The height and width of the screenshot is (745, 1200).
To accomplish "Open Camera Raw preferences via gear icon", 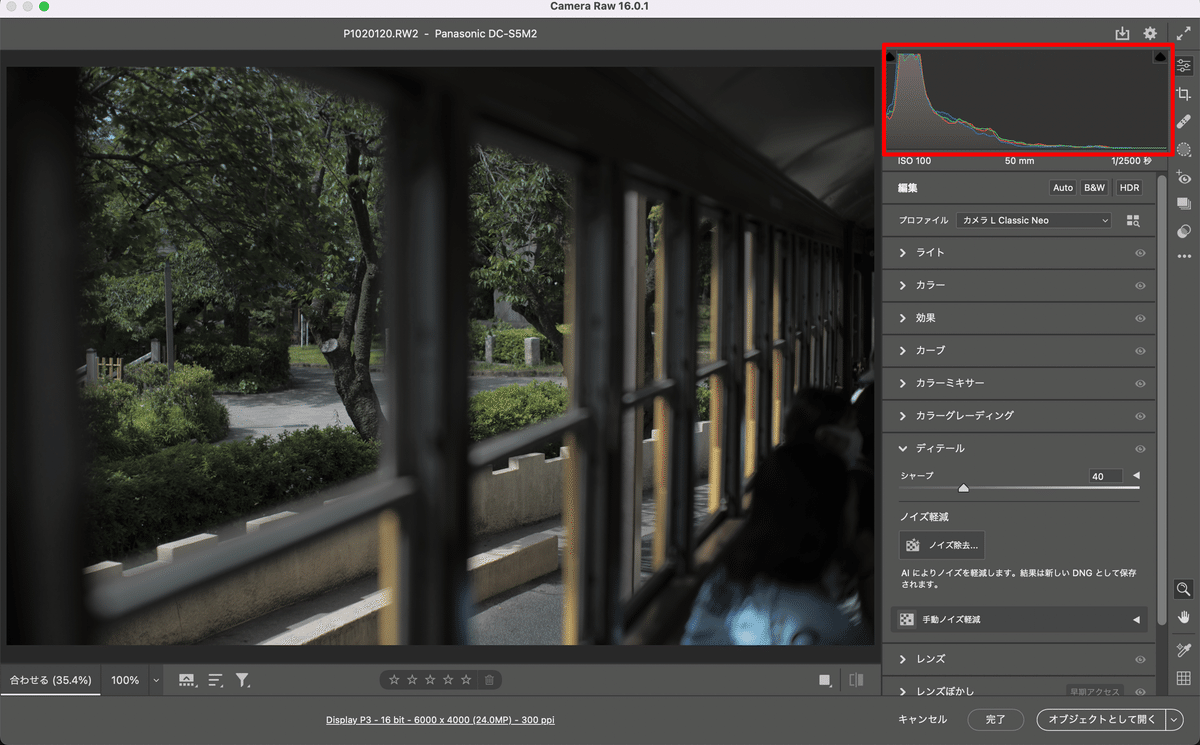I will 1149,32.
